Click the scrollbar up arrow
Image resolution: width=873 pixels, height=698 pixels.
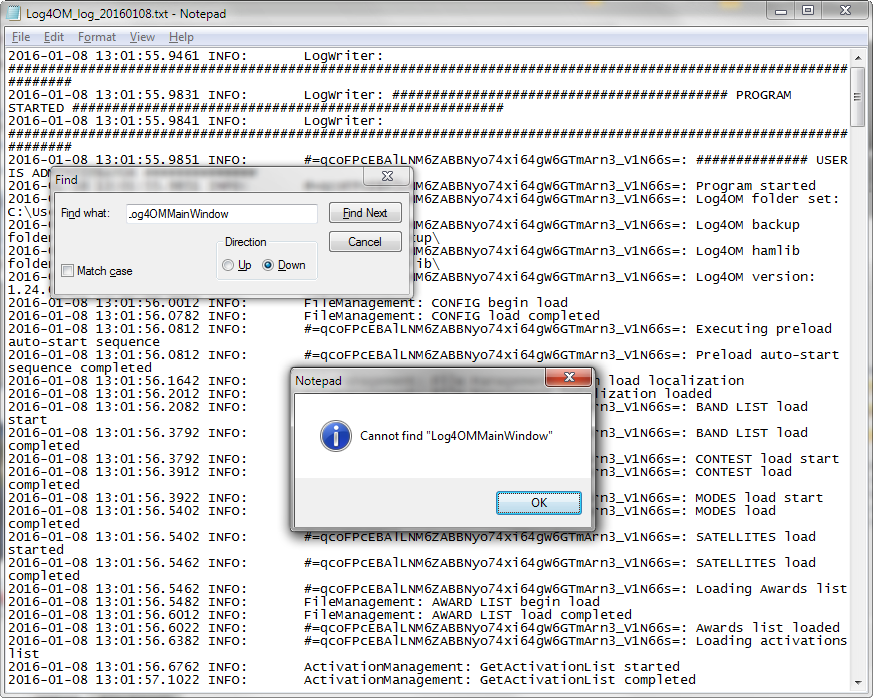[857, 57]
